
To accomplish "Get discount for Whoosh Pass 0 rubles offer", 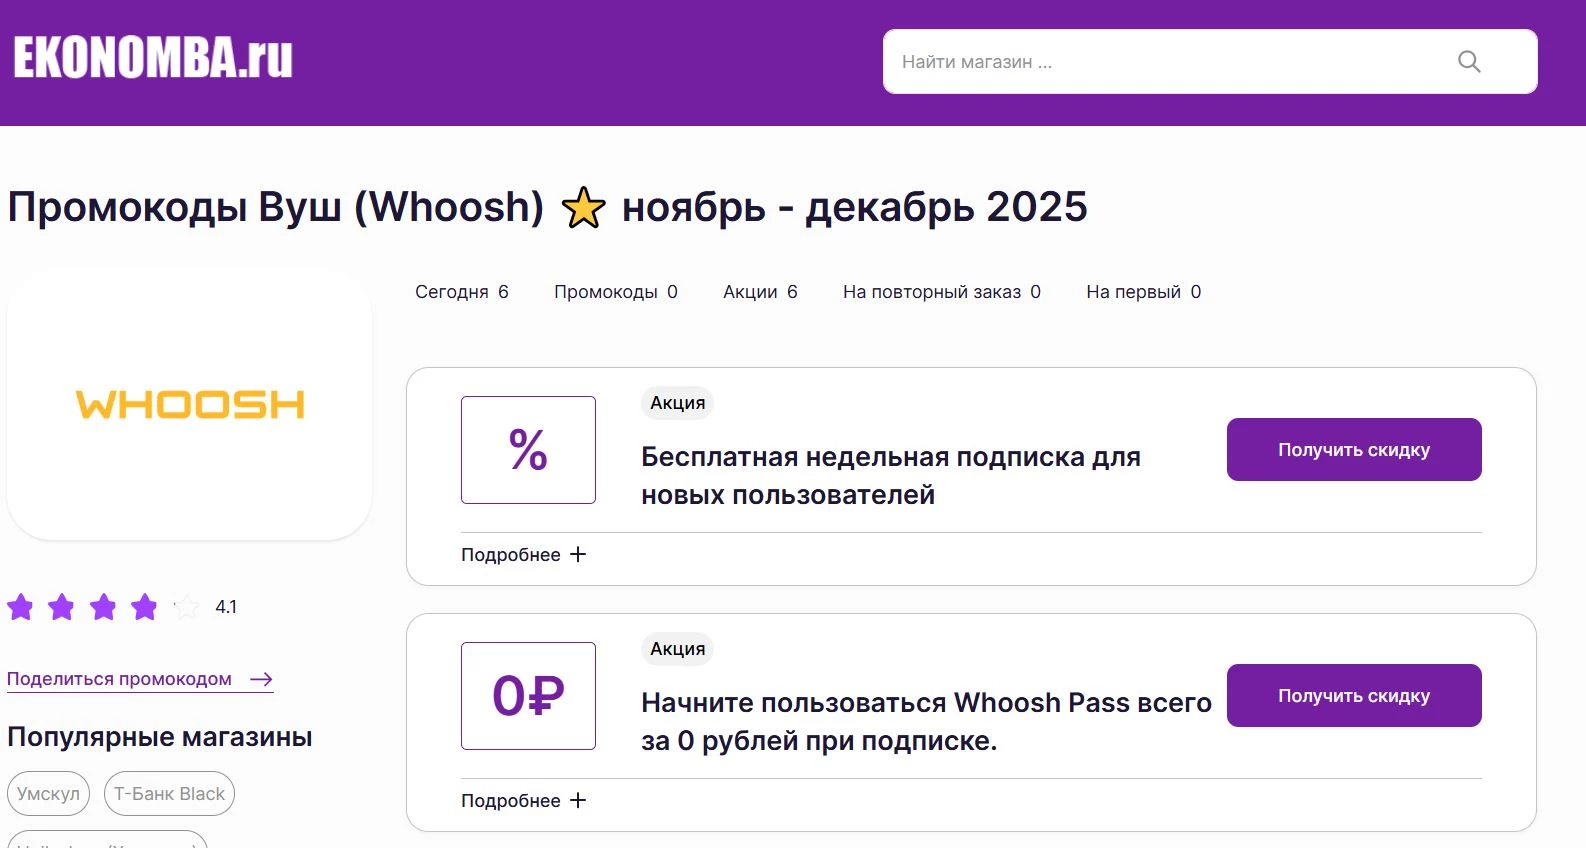I will 1354,696.
